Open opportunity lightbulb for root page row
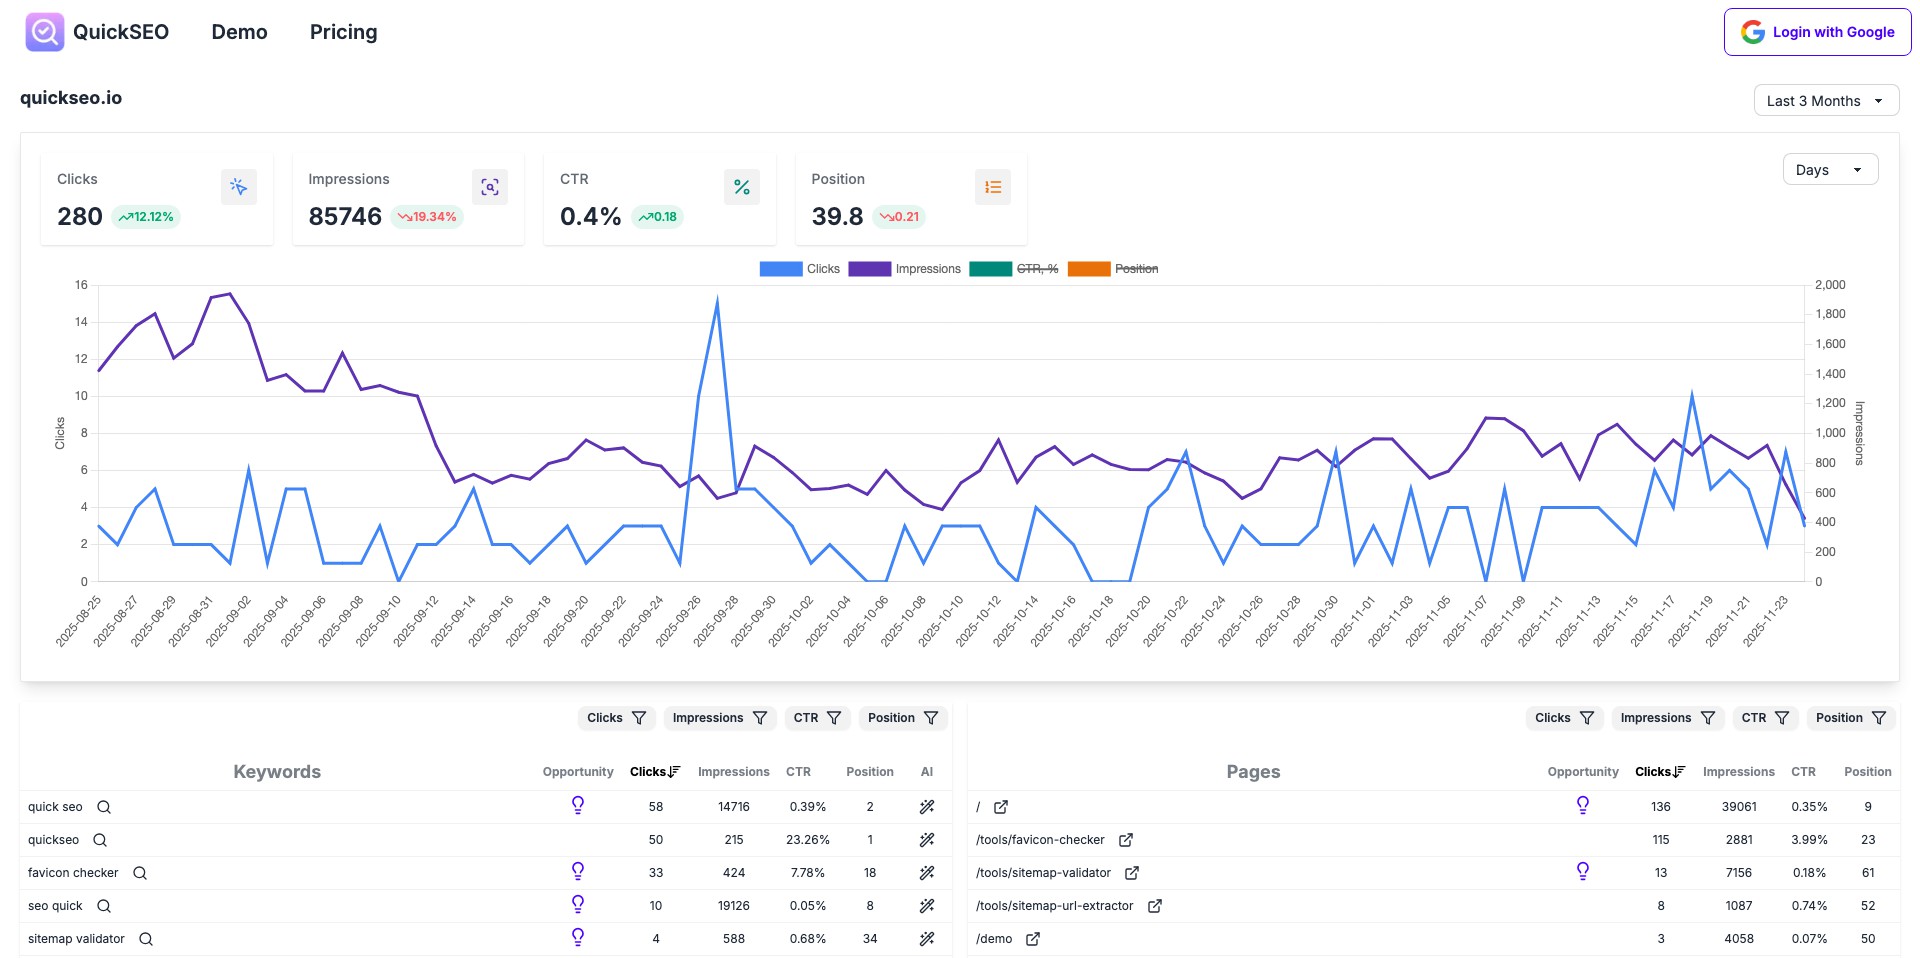 [x=1583, y=805]
